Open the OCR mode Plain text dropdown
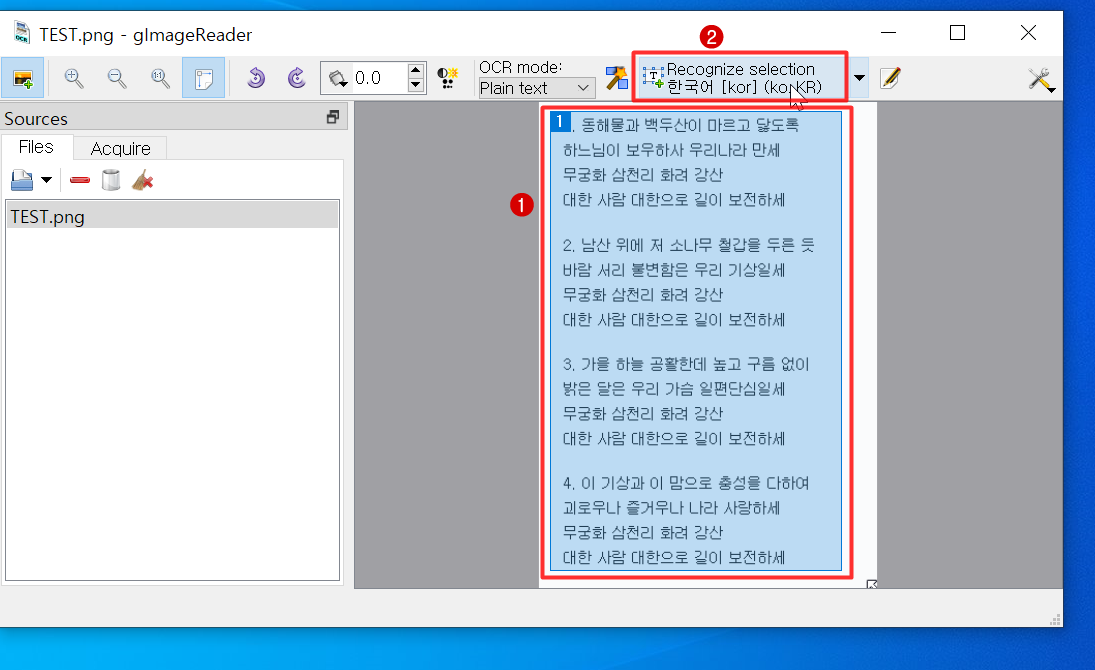1095x670 pixels. pos(536,88)
